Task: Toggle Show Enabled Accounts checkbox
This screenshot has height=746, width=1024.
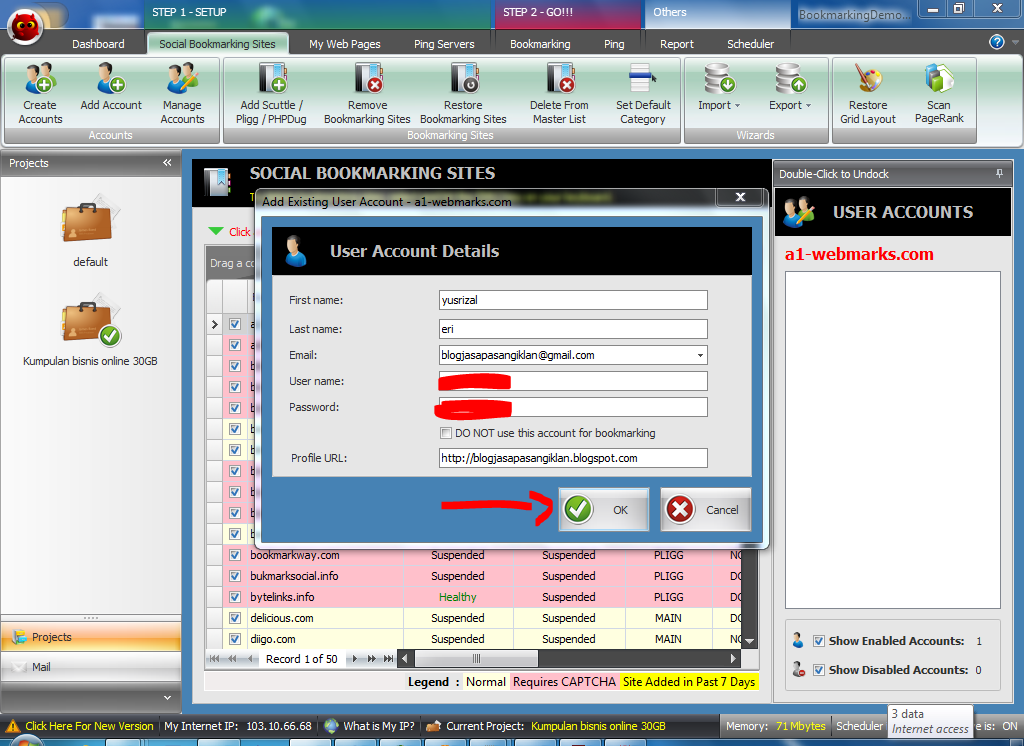Action: [819, 641]
